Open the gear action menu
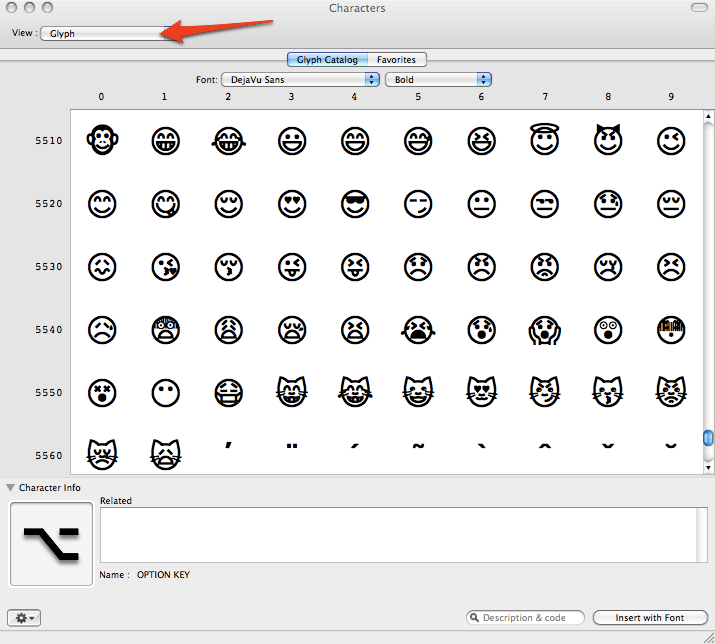This screenshot has width=715, height=644. pyautogui.click(x=24, y=618)
